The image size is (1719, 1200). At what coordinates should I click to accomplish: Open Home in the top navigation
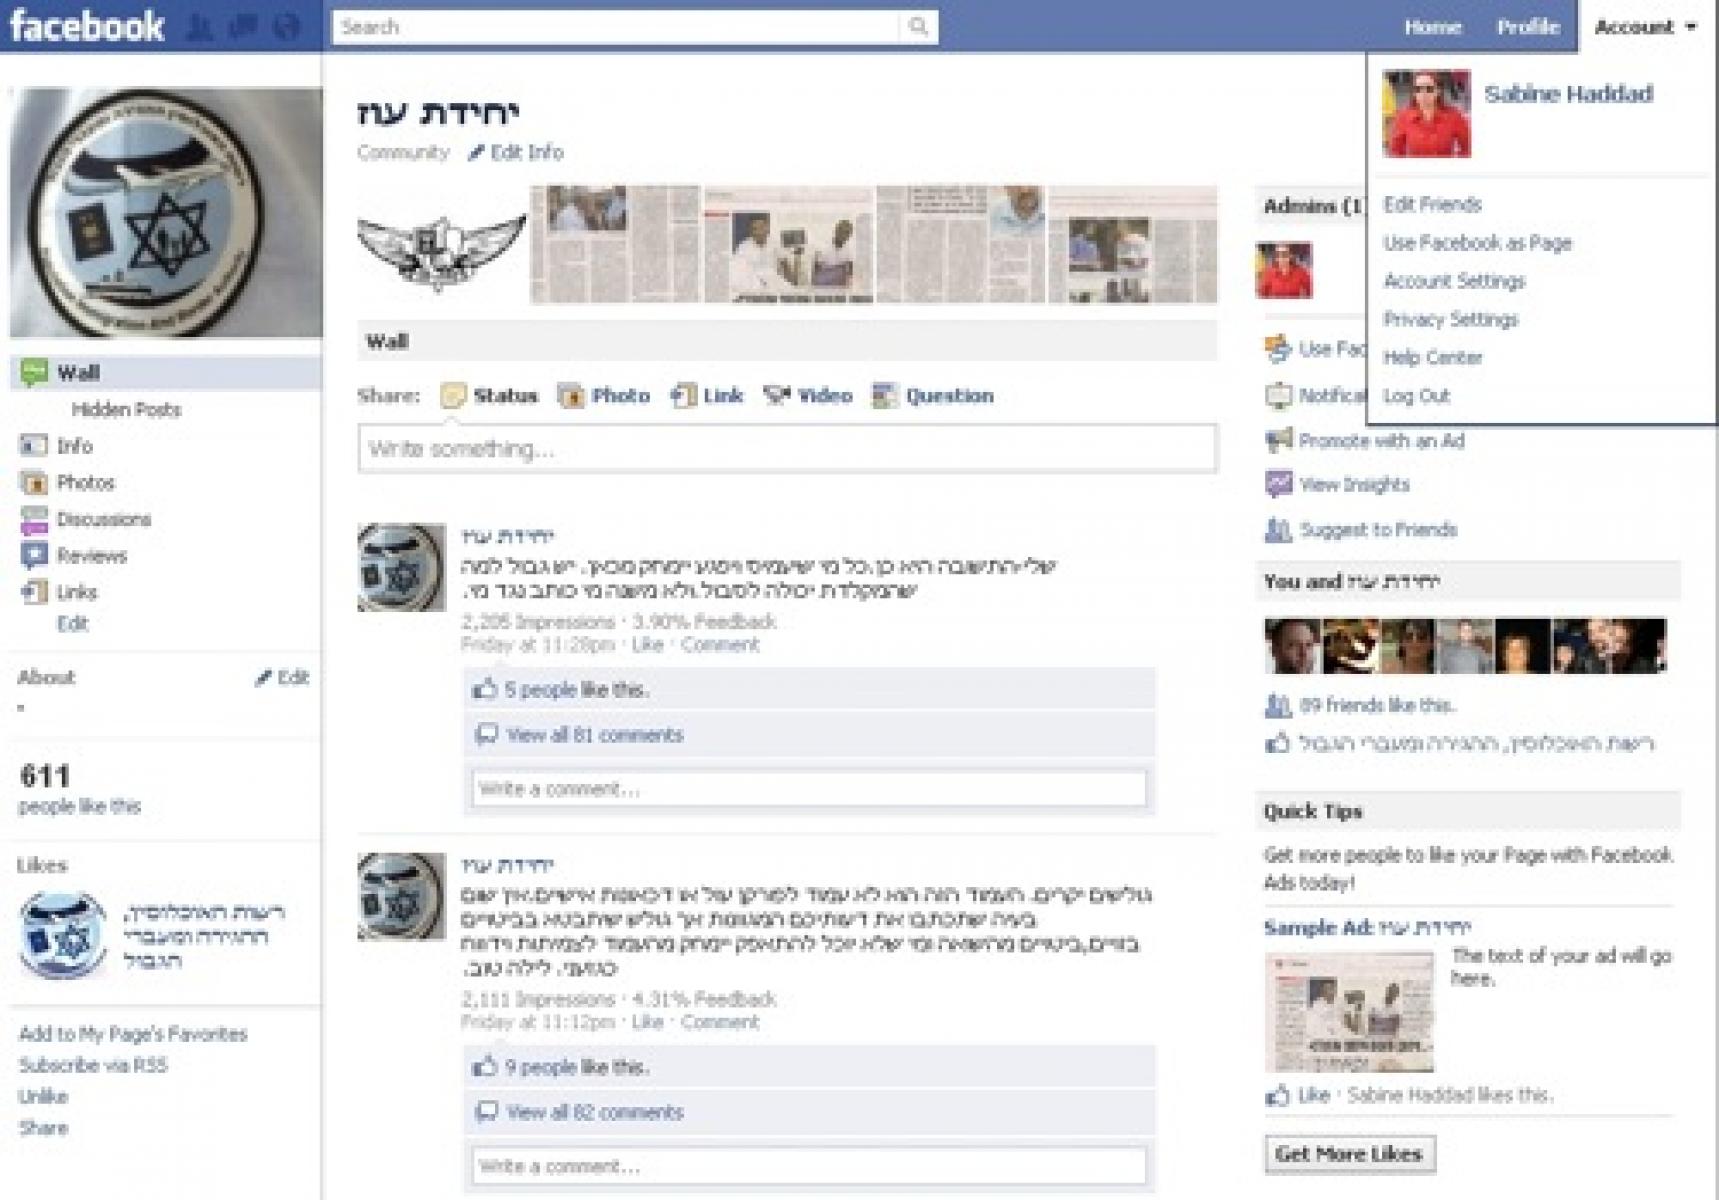1432,27
